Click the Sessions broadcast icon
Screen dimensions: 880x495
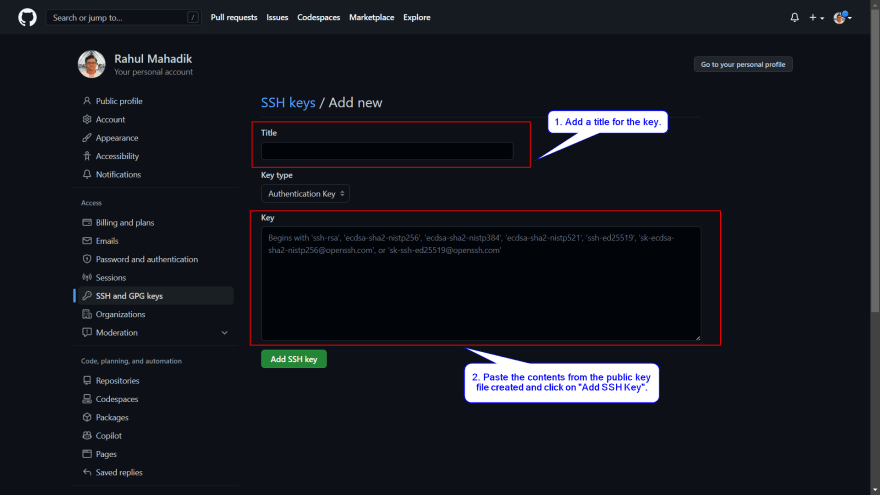tap(87, 277)
